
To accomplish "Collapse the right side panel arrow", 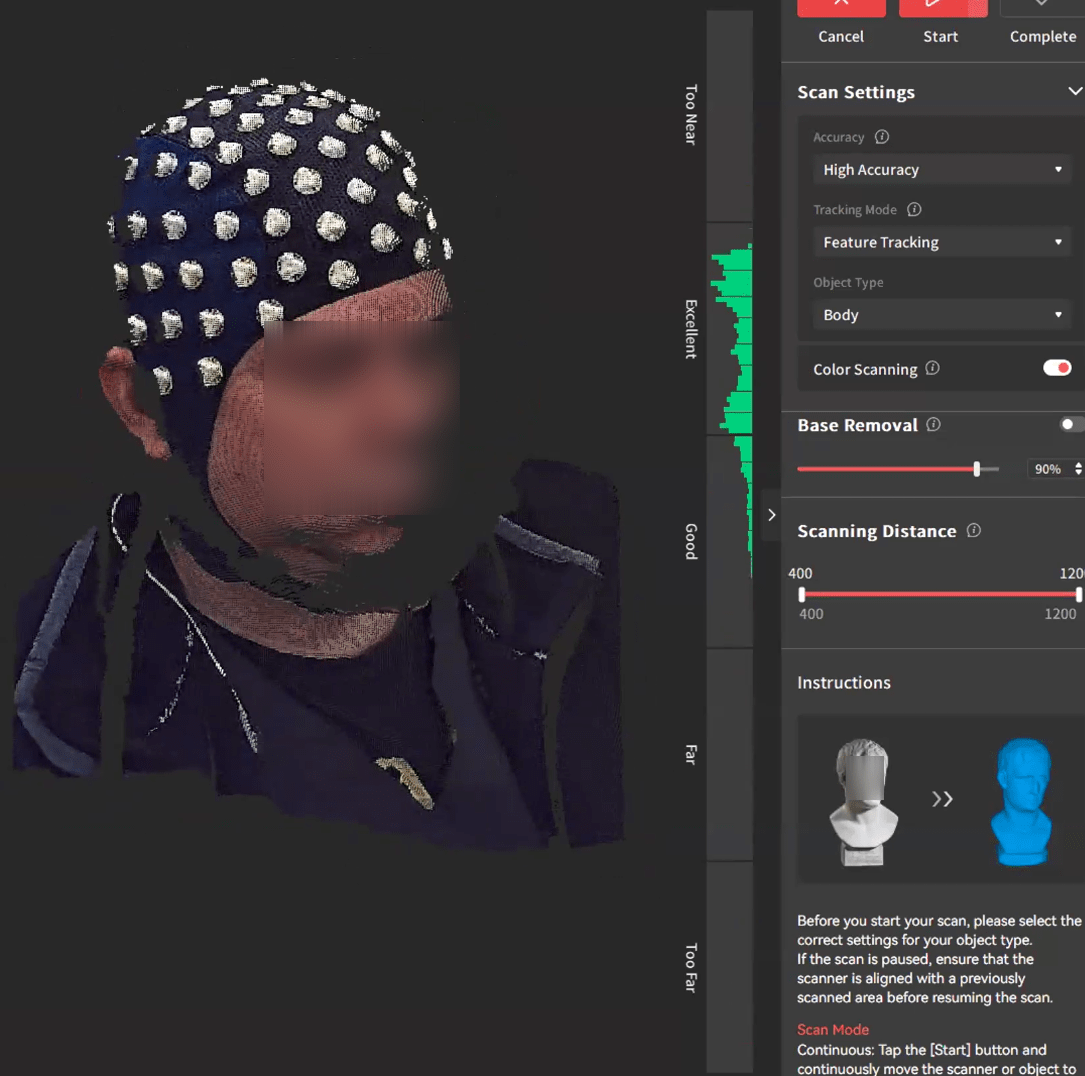I will pyautogui.click(x=771, y=515).
